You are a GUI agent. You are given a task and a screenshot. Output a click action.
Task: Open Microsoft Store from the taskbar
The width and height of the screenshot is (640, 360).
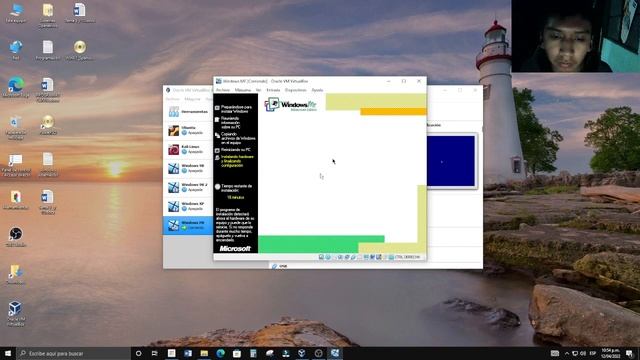pos(237,353)
